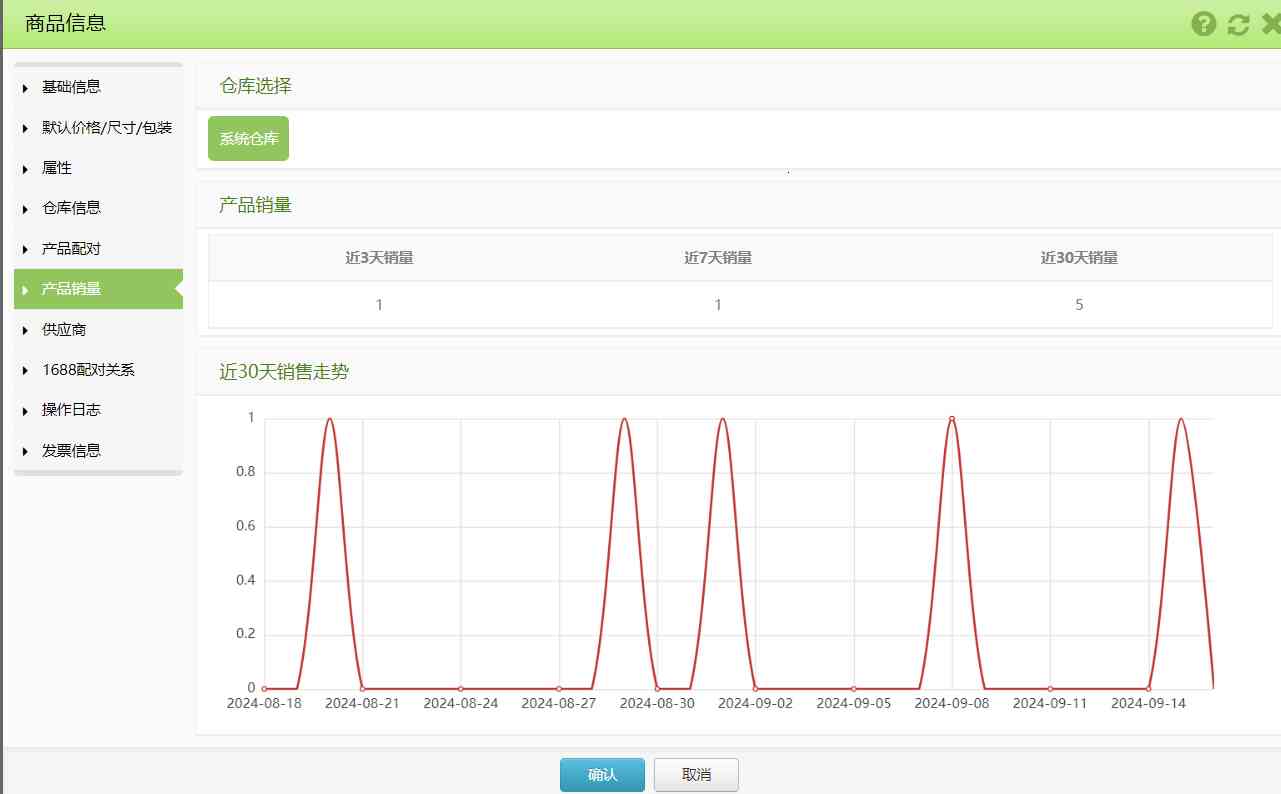Open the 基础信息 section
The height and width of the screenshot is (794, 1281).
(71, 87)
